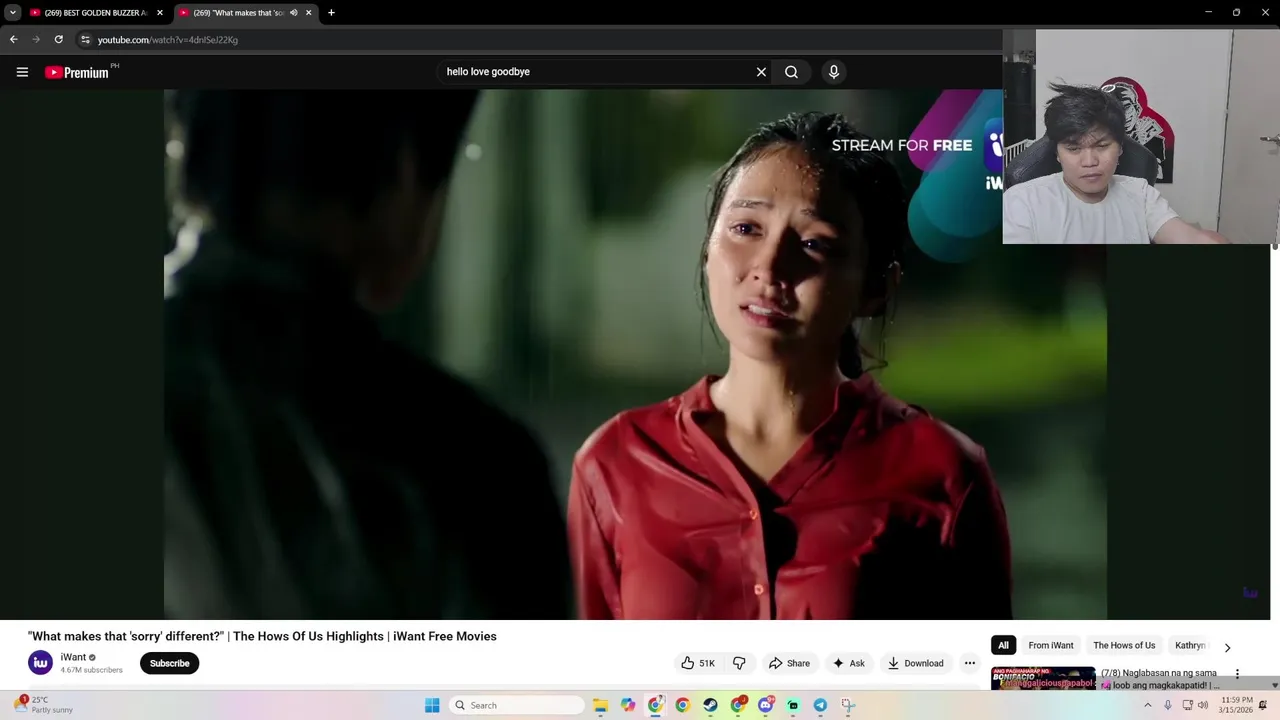The image size is (1280, 720).
Task: Share this video
Action: point(789,663)
